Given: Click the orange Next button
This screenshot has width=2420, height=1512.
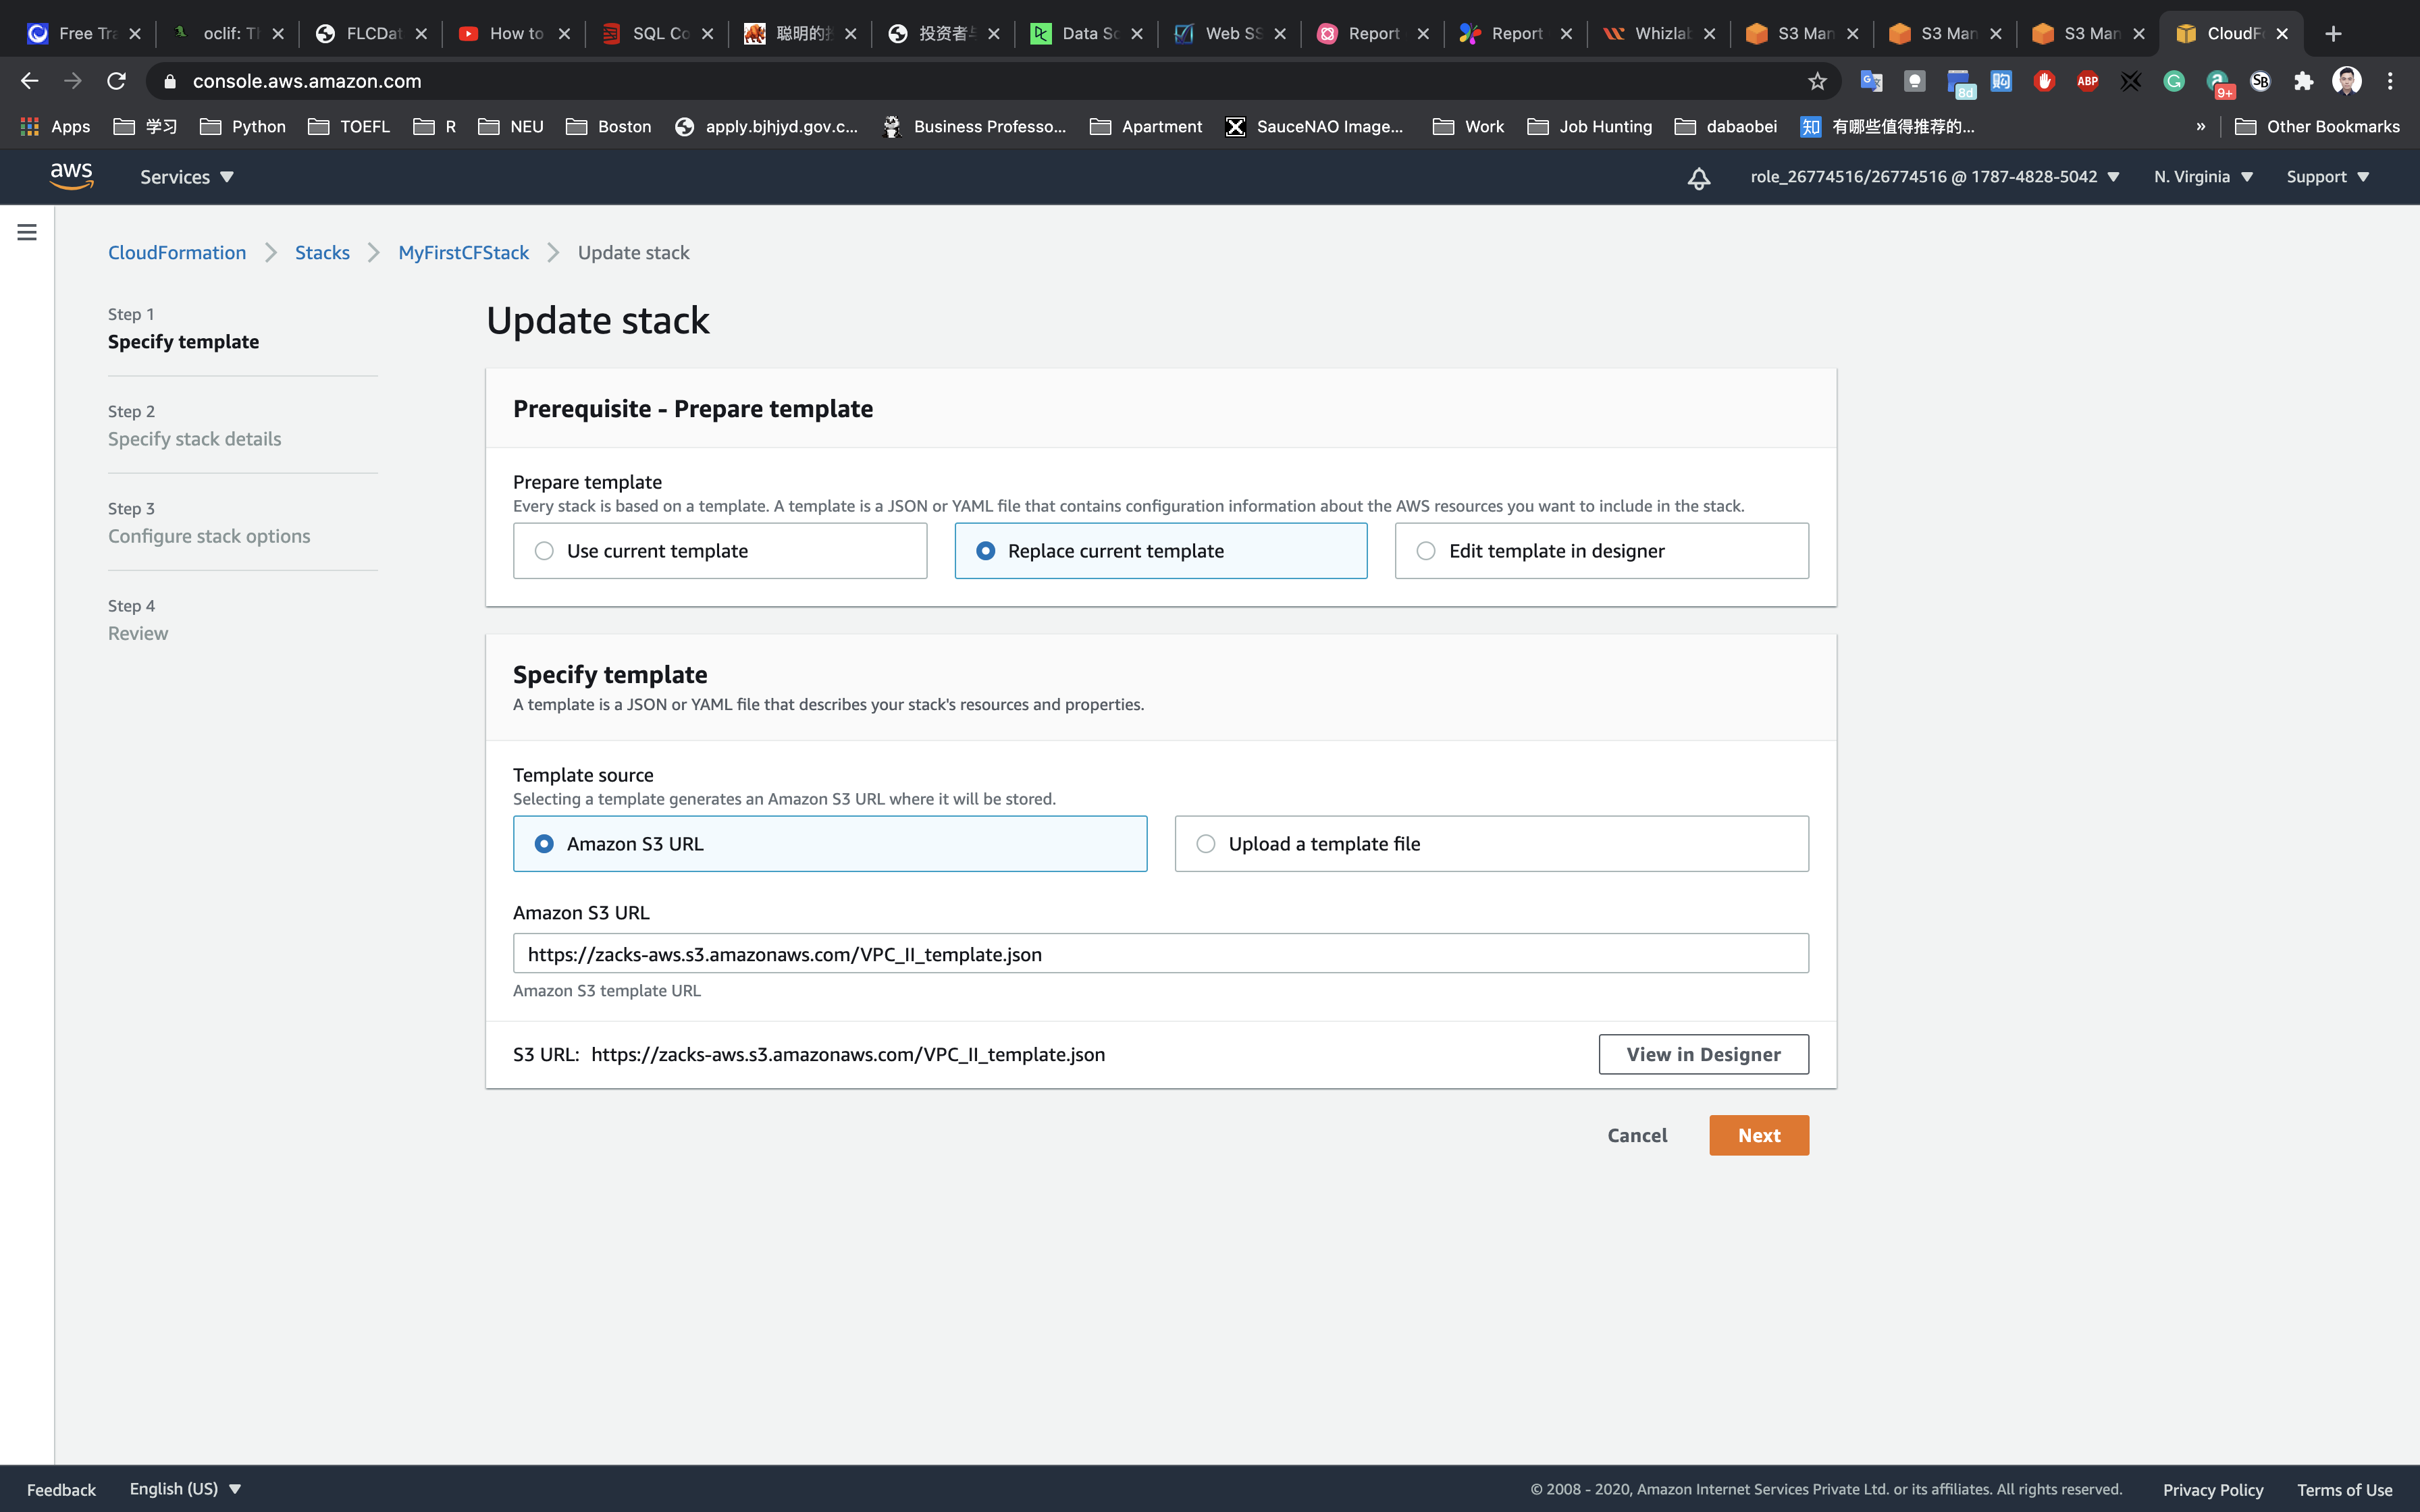Looking at the screenshot, I should 1758,1135.
